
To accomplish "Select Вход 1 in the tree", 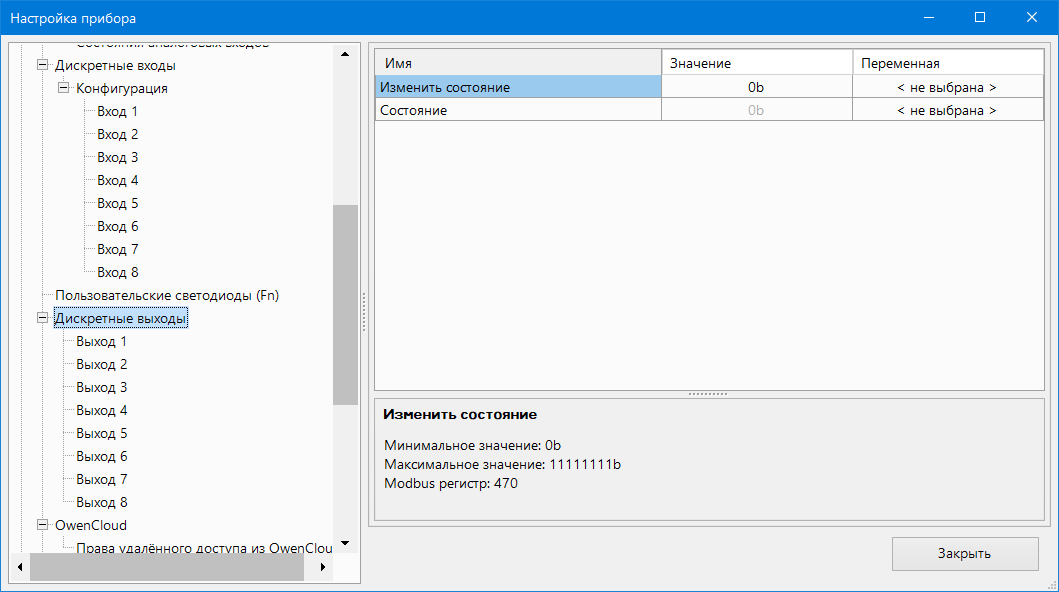I will (117, 111).
